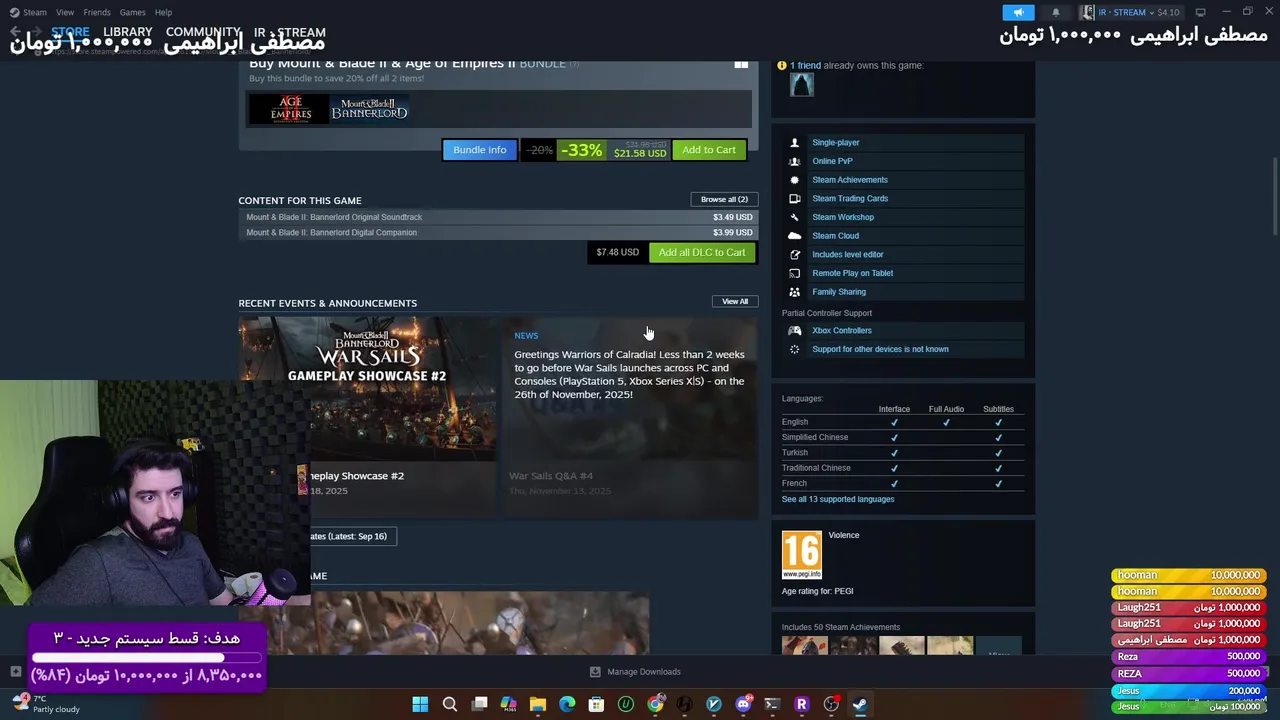Open the Steam announcements megaphone button
Screen dimensions: 1280x720
point(1018,12)
